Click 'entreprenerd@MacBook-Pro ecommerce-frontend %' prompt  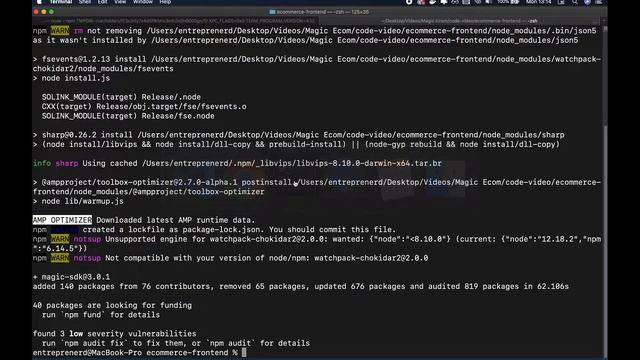(135, 353)
